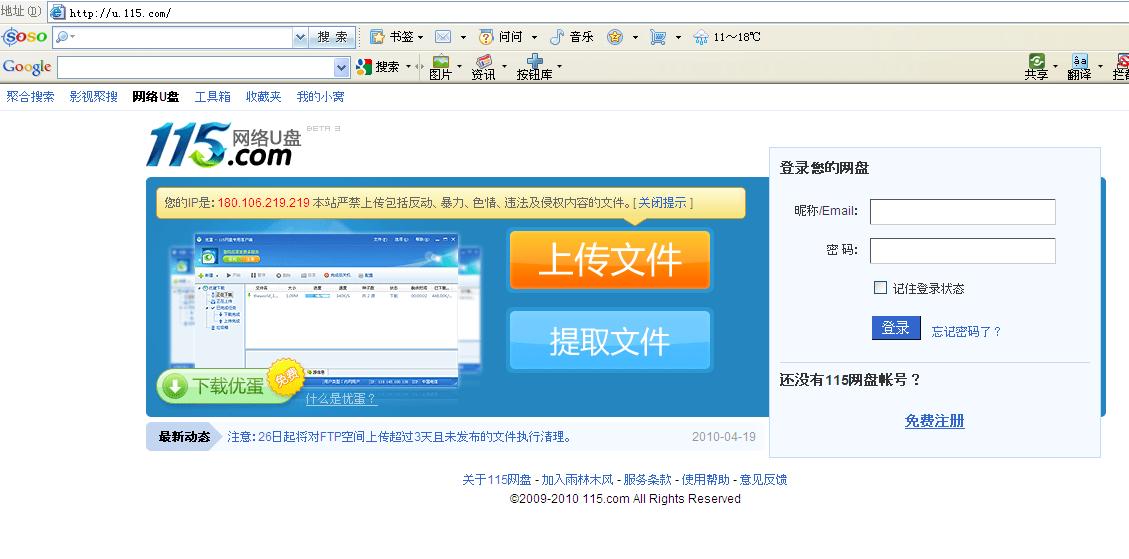Click the 登录 login button
Image resolution: width=1129 pixels, height=559 pixels.
click(896, 328)
